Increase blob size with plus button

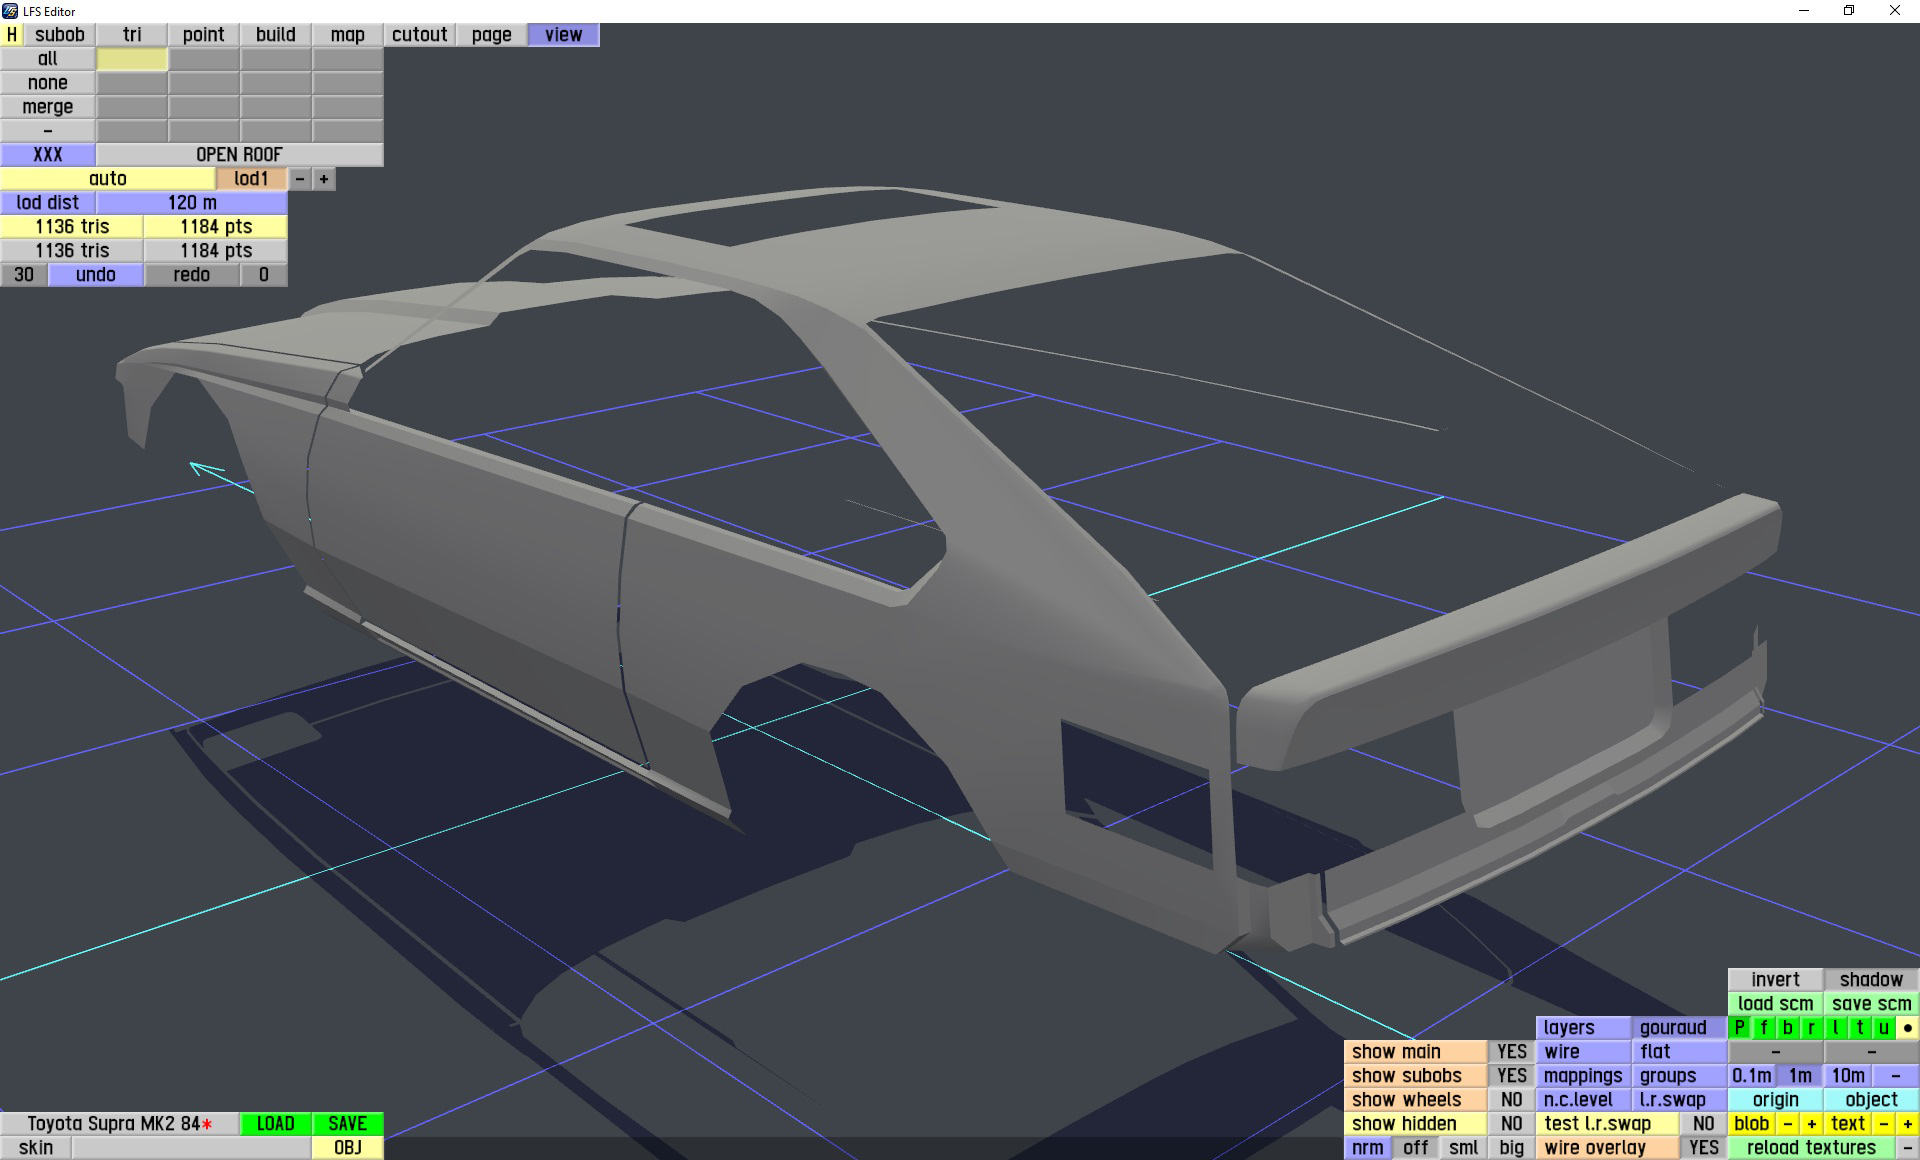tap(1811, 1124)
